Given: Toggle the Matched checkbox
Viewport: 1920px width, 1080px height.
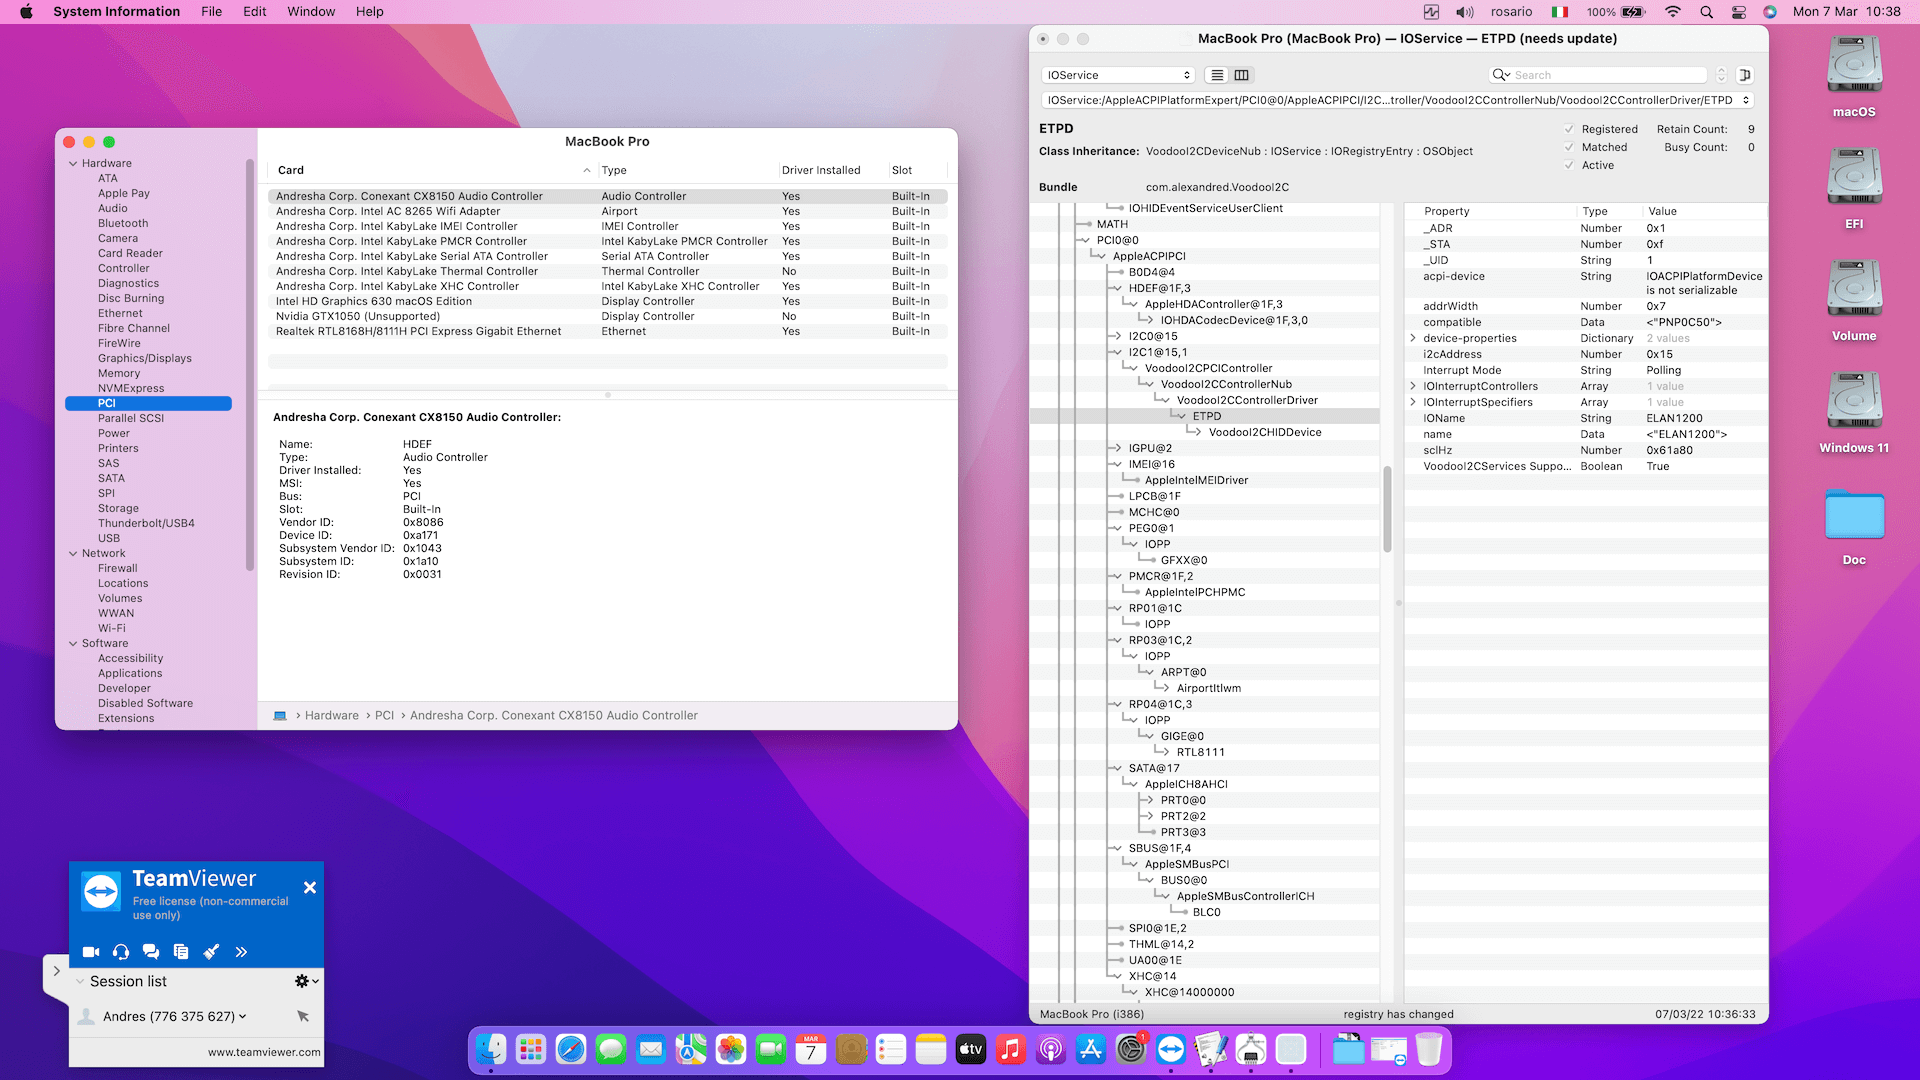Looking at the screenshot, I should pyautogui.click(x=1569, y=147).
